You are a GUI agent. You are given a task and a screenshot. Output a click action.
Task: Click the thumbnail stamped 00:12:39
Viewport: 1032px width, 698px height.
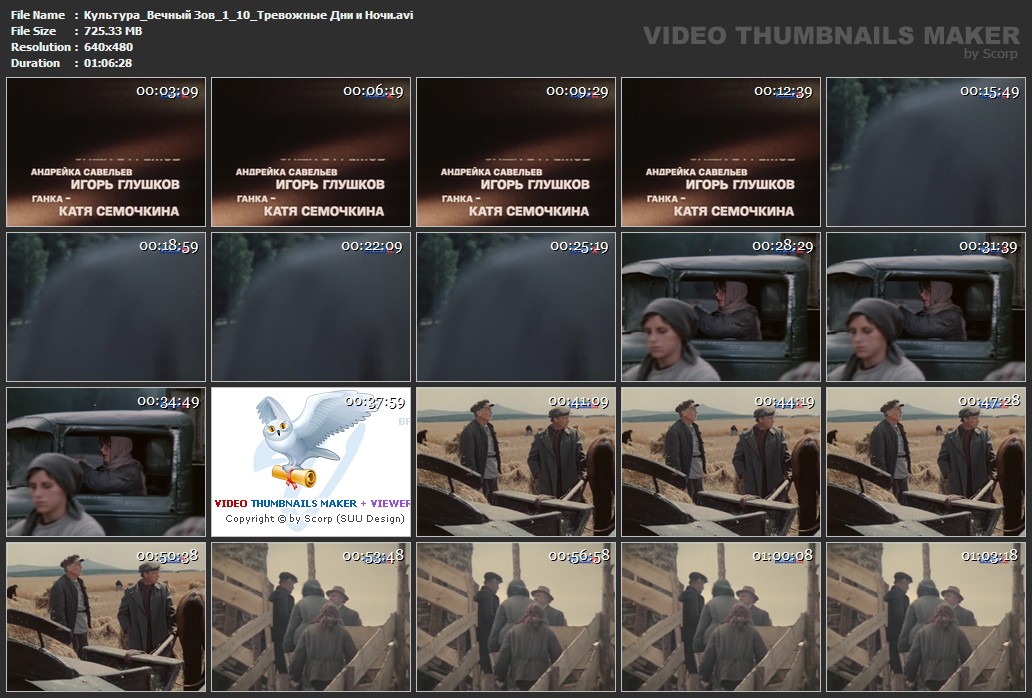pos(720,152)
